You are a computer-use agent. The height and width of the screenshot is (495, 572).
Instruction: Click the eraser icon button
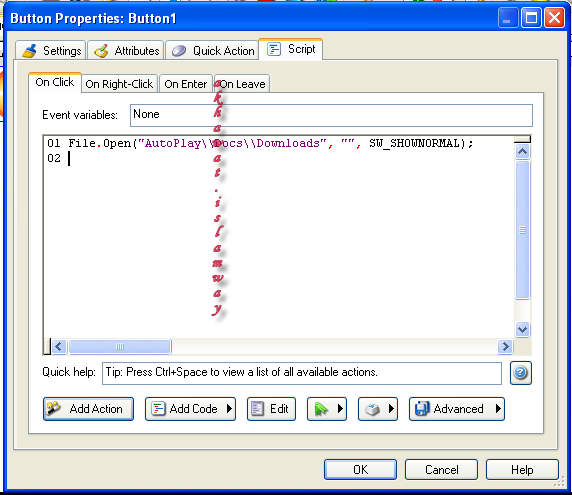[x=372, y=409]
